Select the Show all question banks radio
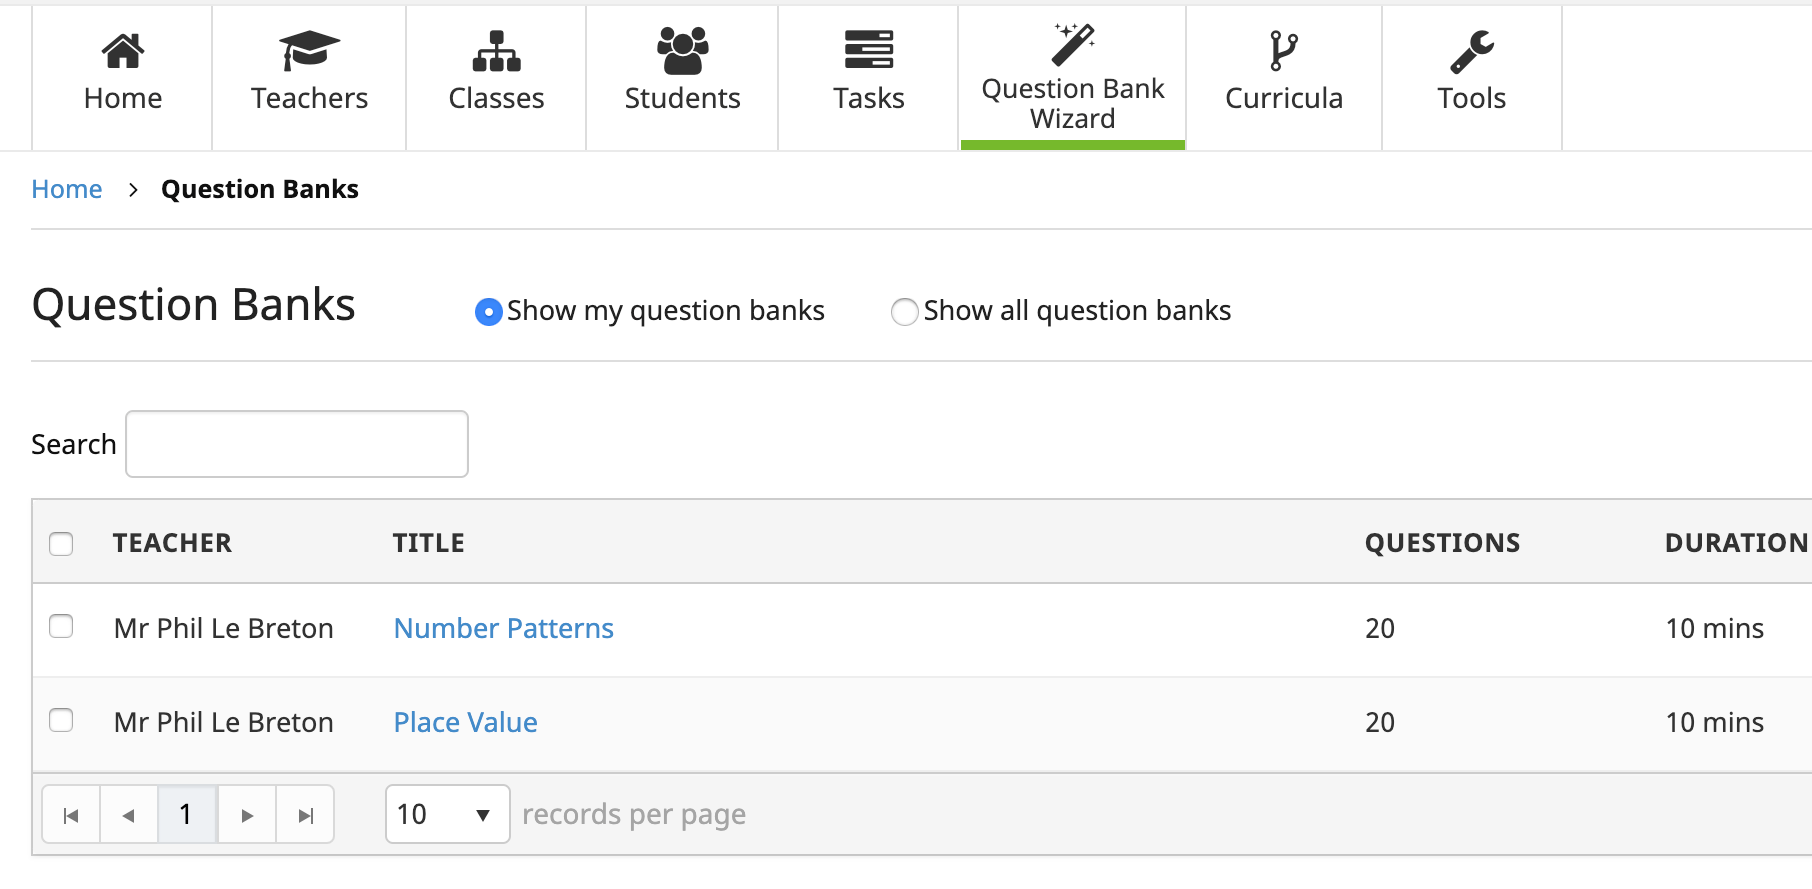 tap(904, 311)
